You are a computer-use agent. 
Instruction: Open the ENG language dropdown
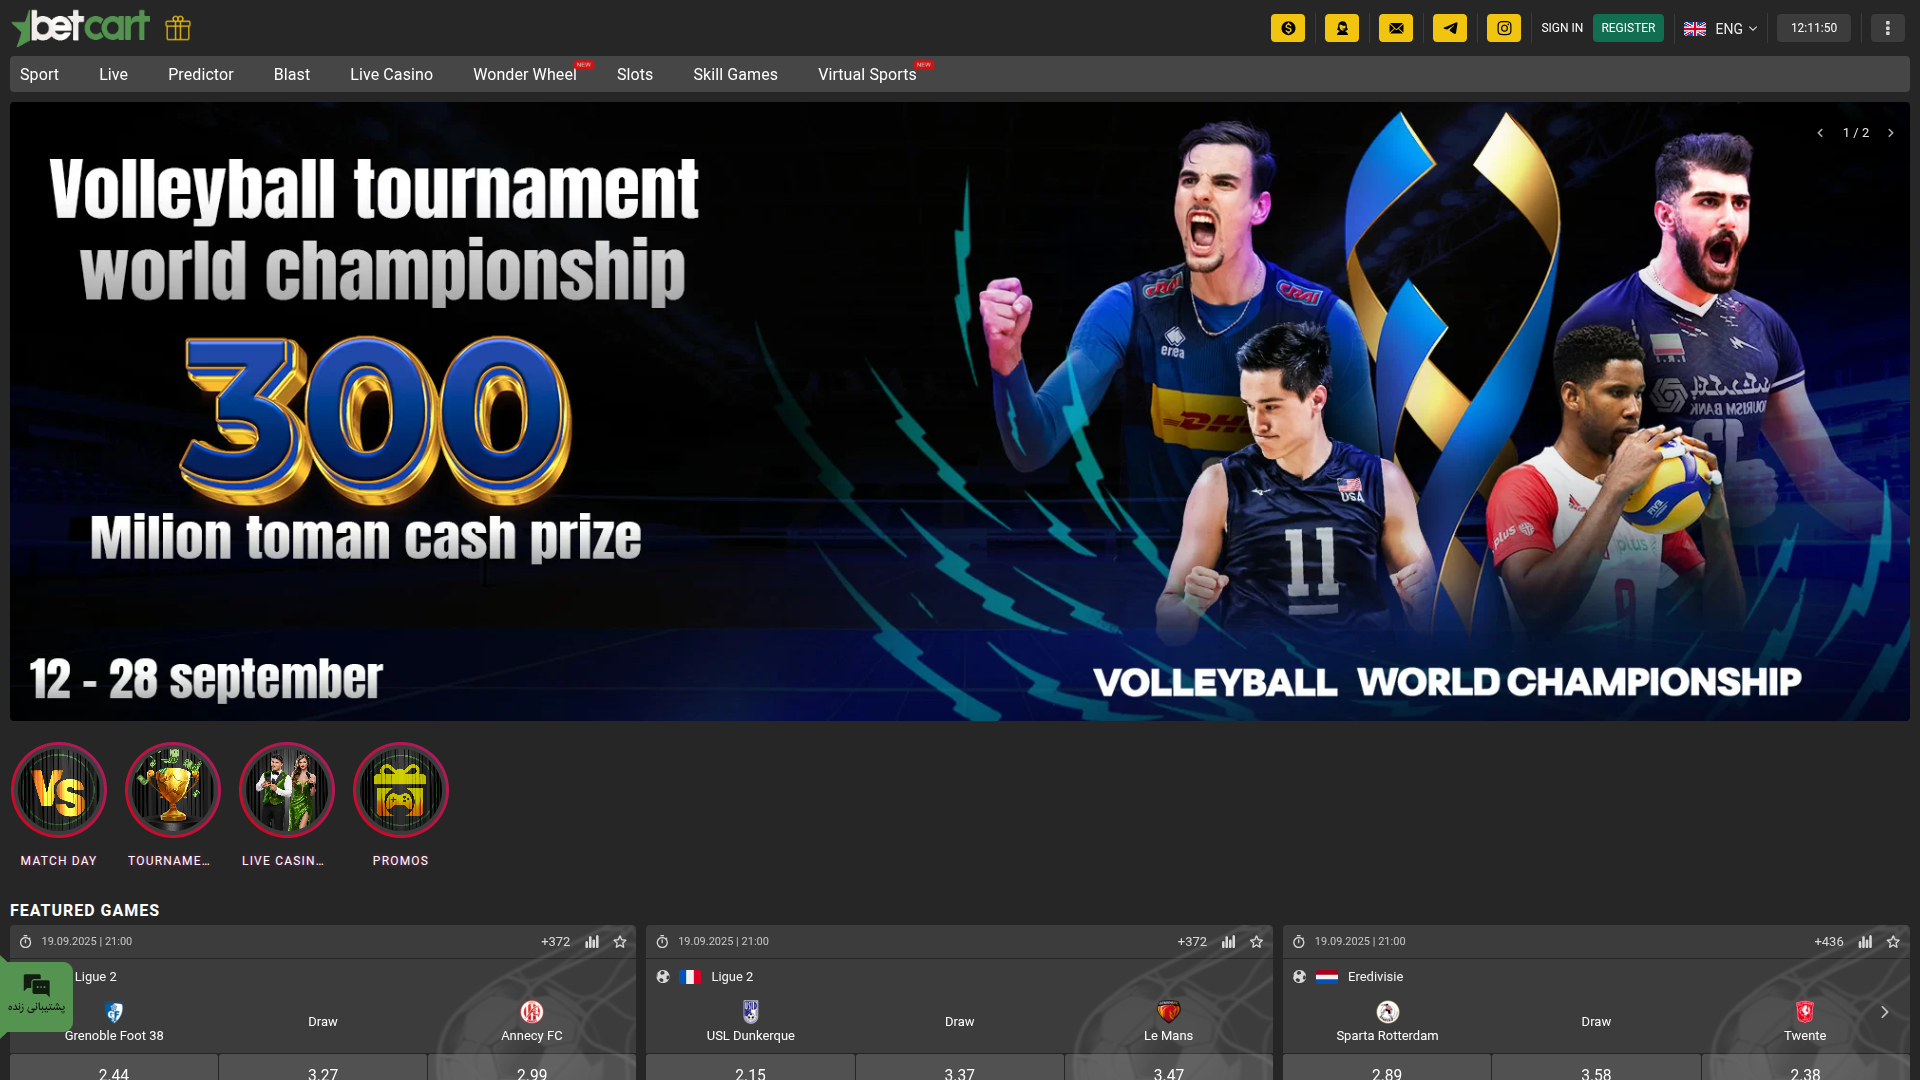(x=1721, y=28)
